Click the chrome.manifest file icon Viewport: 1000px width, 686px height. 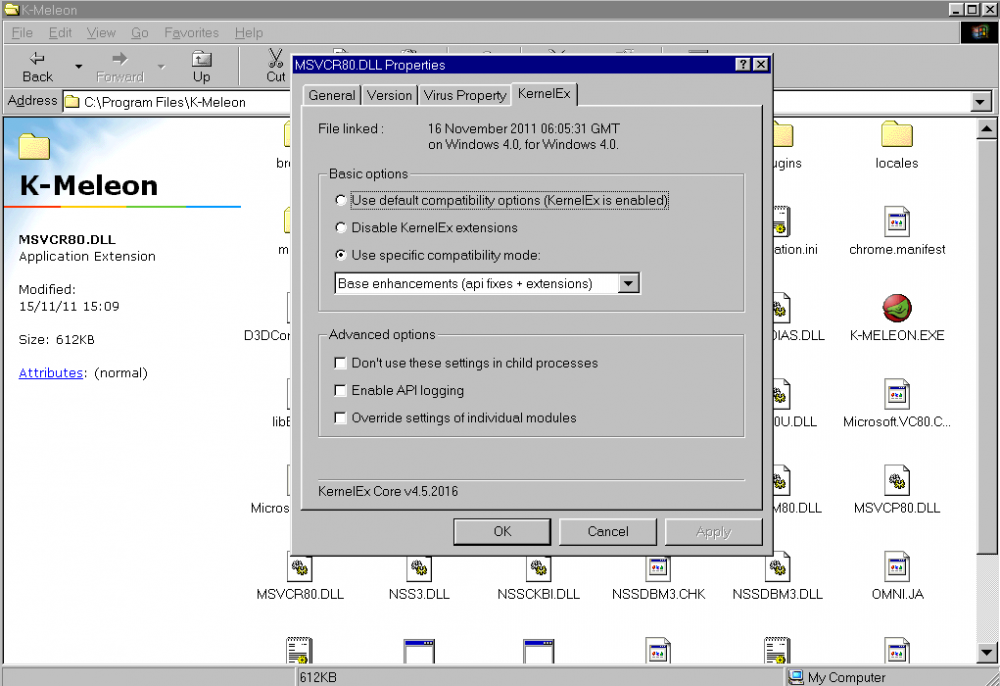coord(896,223)
